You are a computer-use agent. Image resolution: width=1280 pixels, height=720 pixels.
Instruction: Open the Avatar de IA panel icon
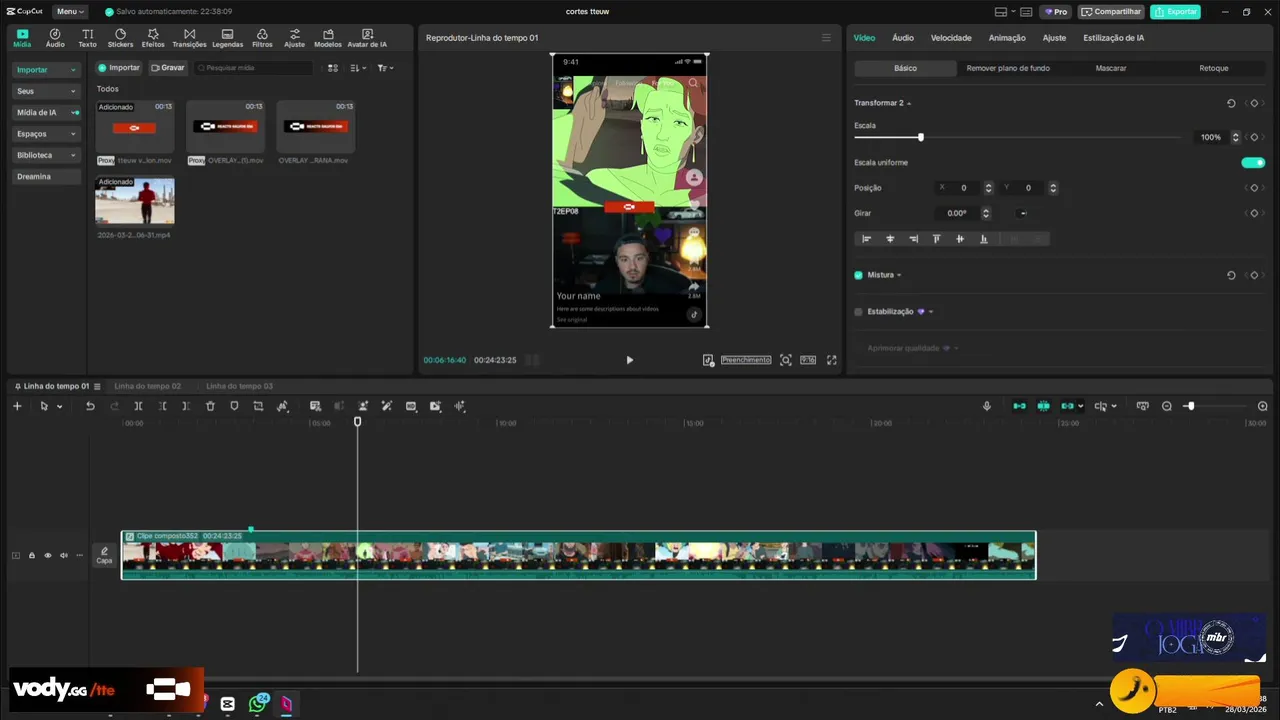click(367, 38)
